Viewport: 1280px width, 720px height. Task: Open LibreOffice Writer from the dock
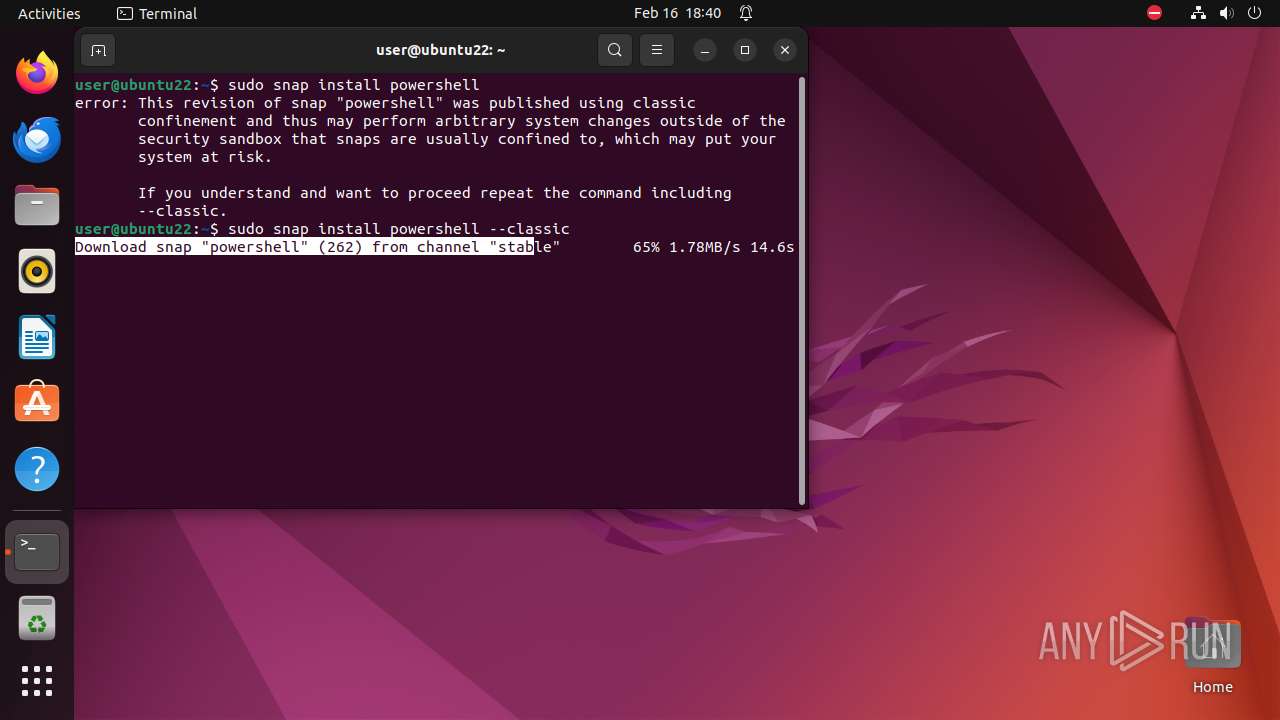point(37,337)
